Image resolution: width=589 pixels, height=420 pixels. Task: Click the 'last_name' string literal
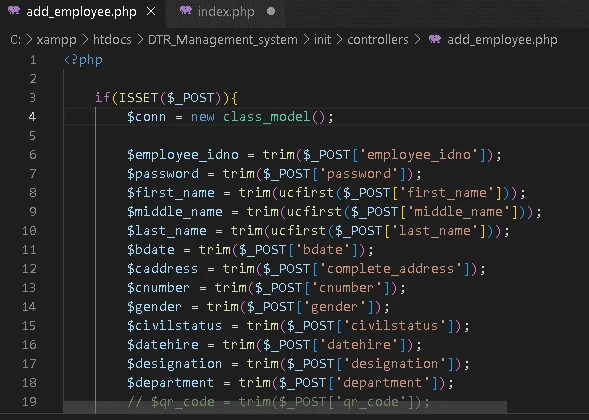click(x=434, y=231)
